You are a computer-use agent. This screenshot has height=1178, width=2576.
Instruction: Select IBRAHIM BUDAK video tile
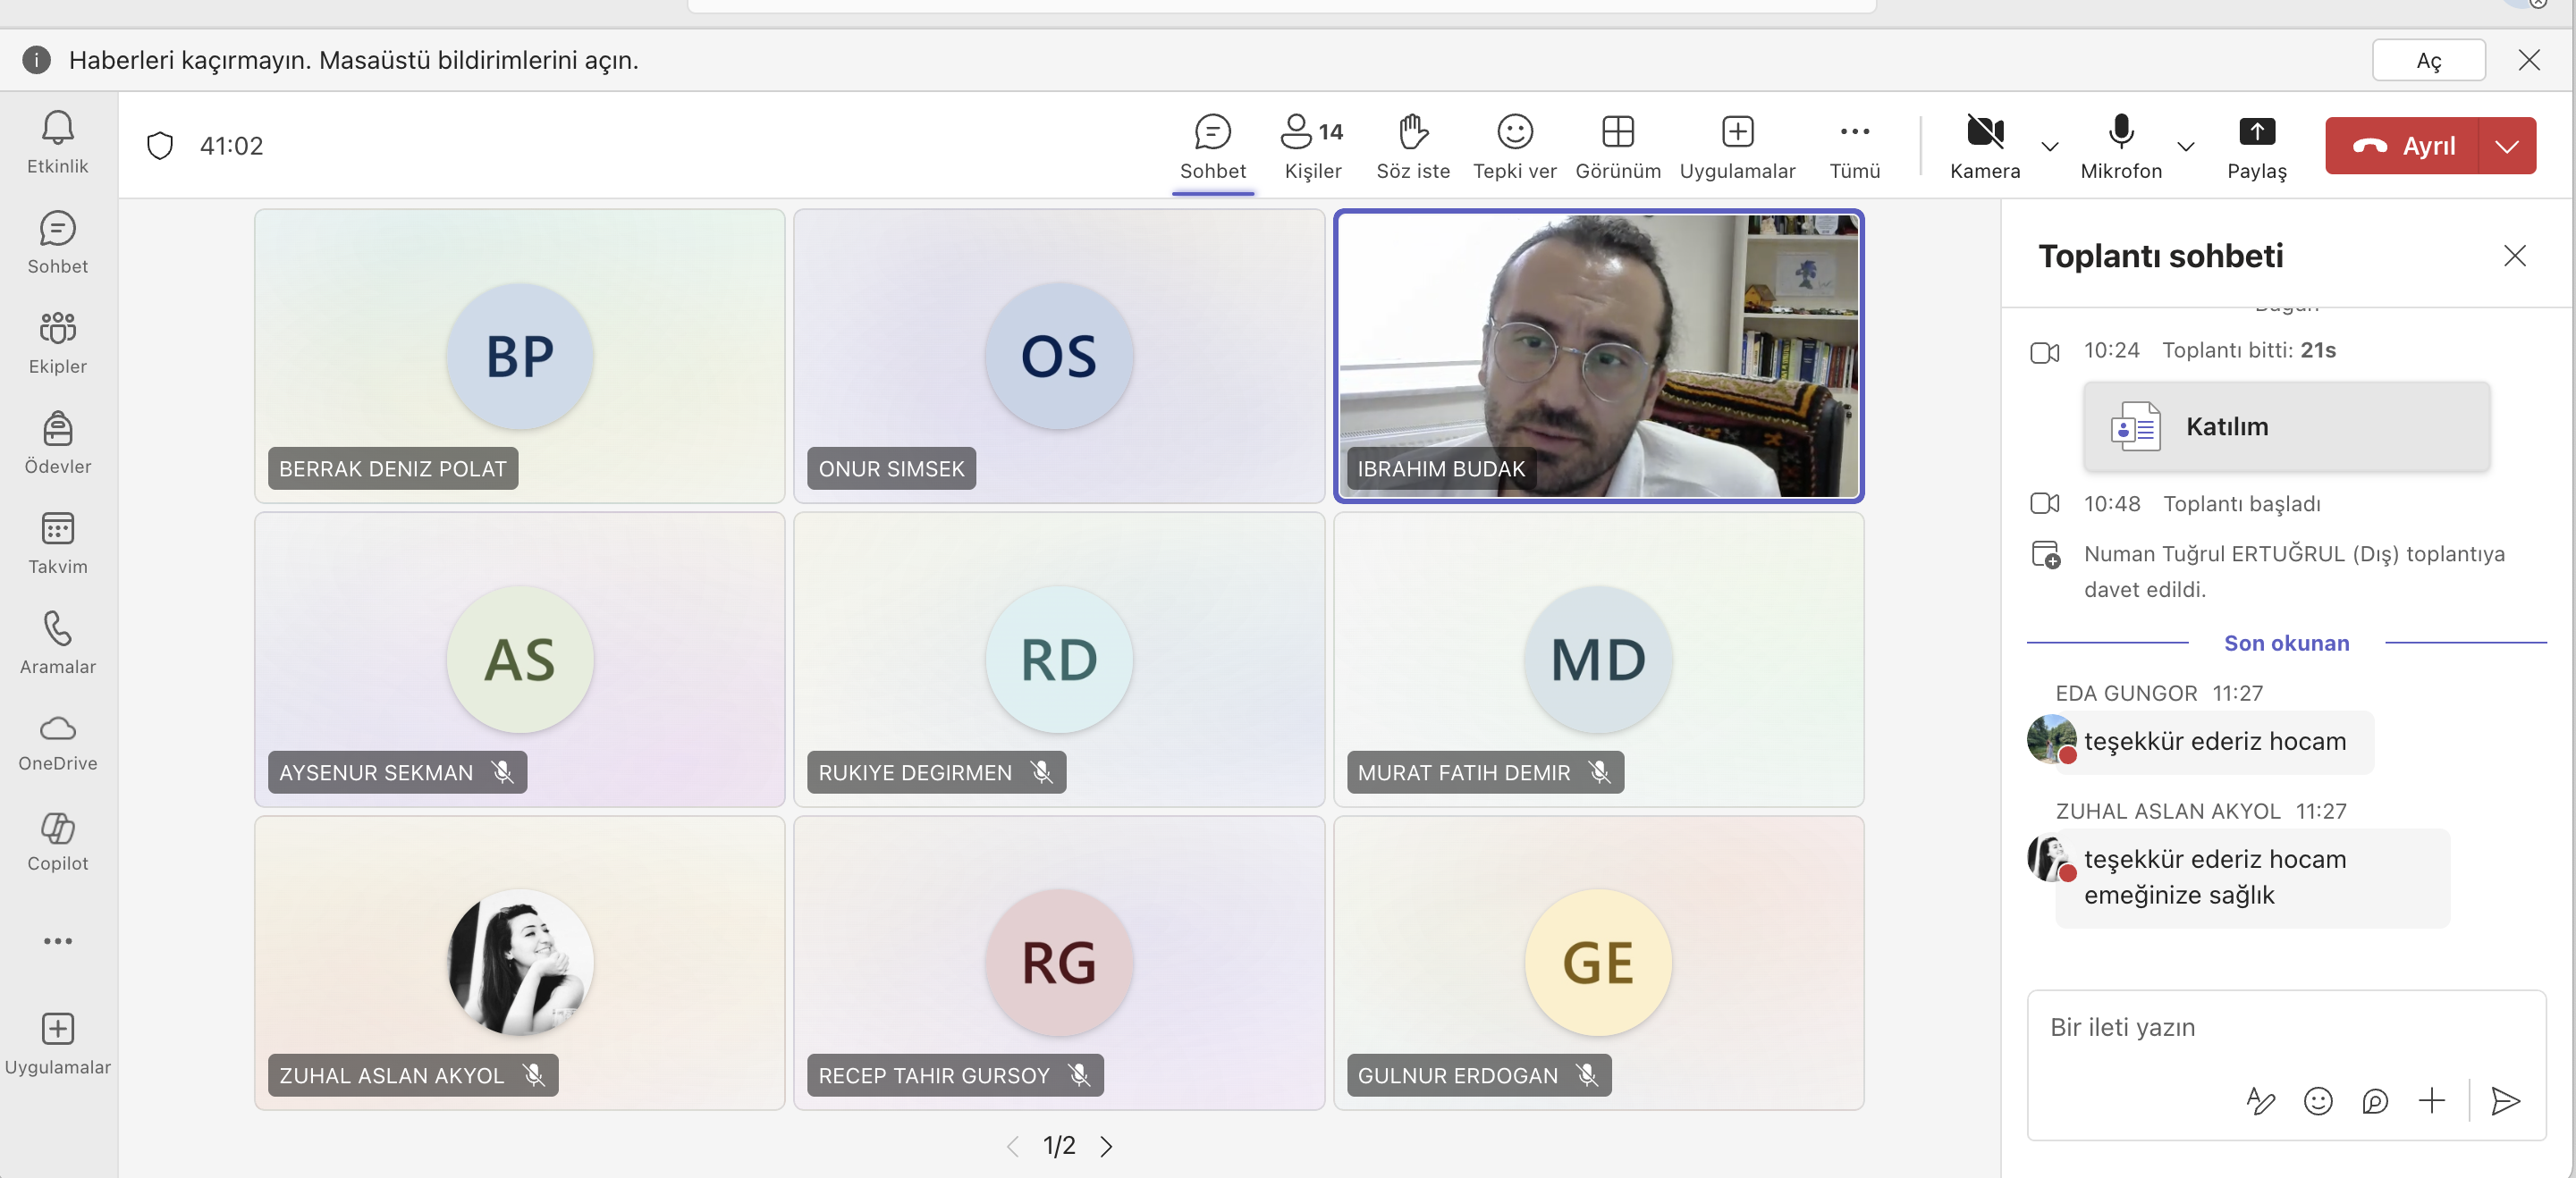click(x=1598, y=355)
